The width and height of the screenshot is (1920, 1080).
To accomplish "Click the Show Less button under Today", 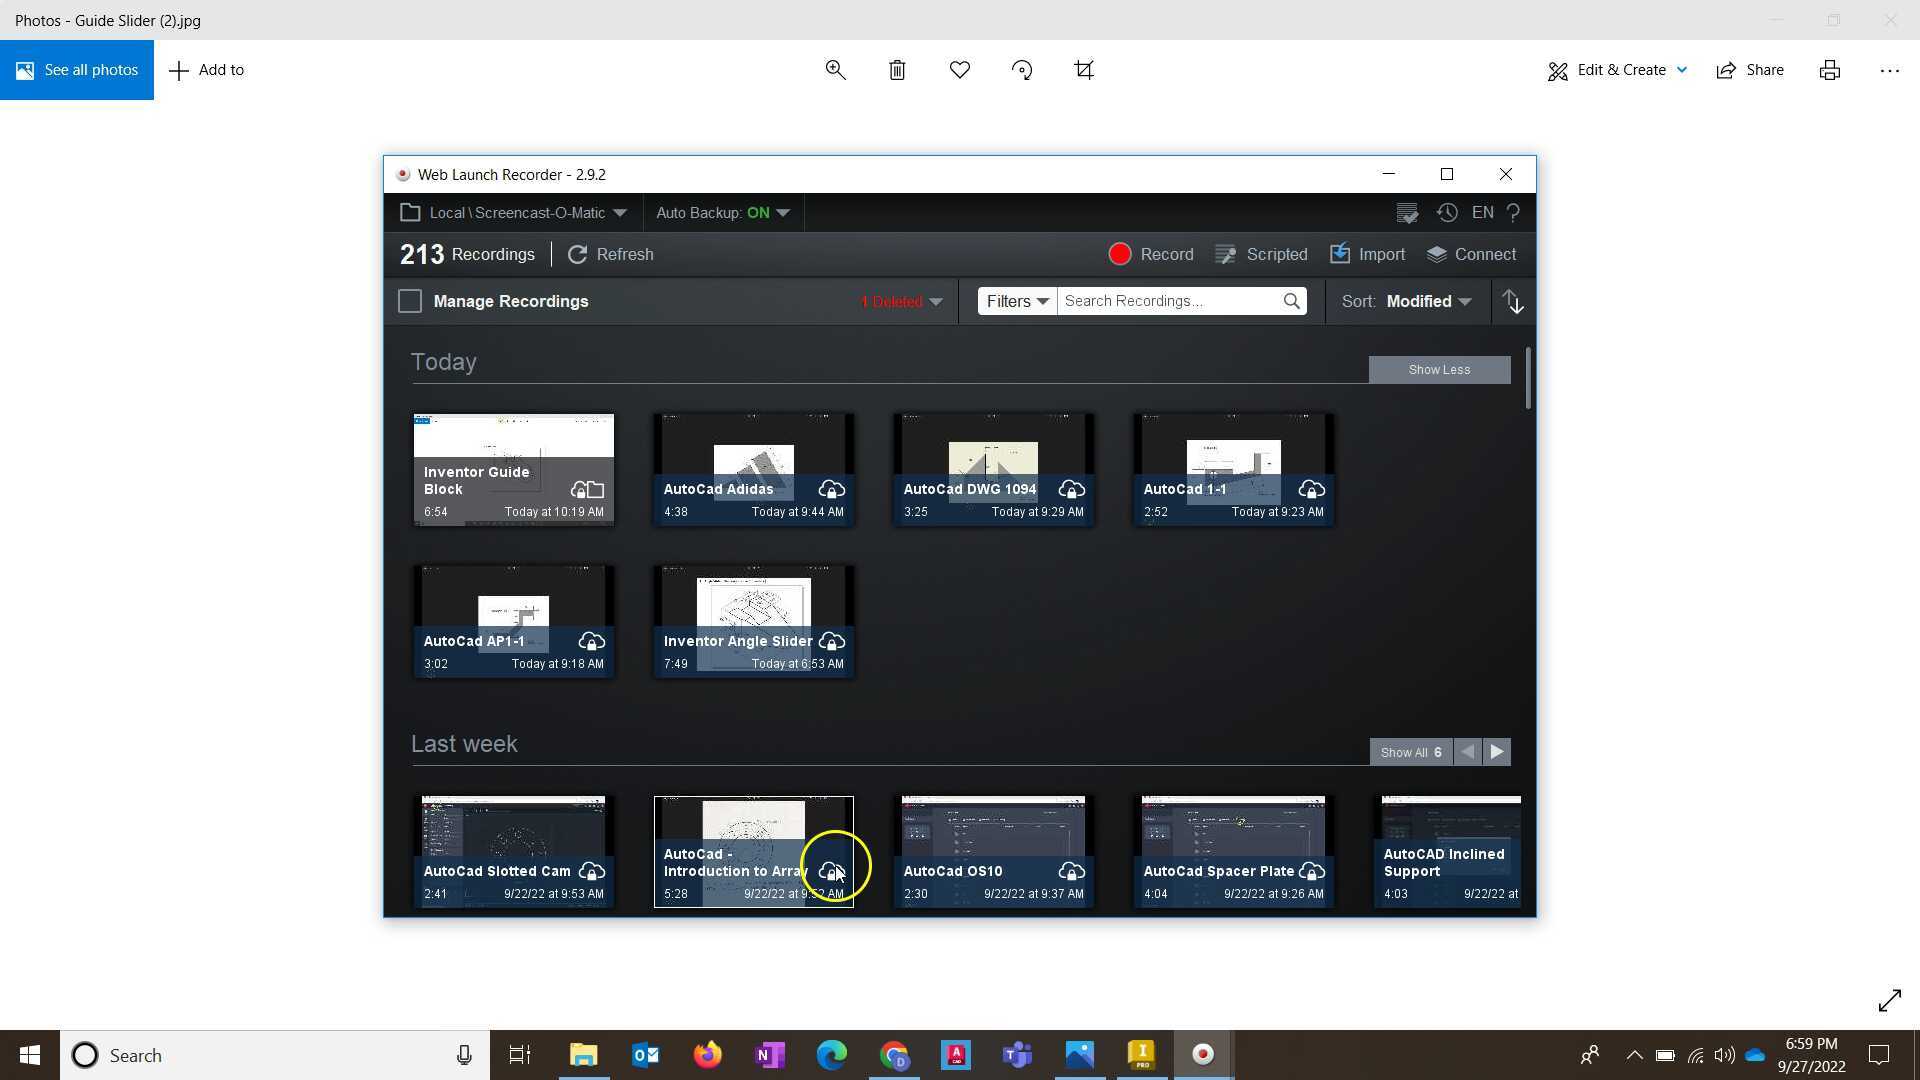I will coord(1439,370).
